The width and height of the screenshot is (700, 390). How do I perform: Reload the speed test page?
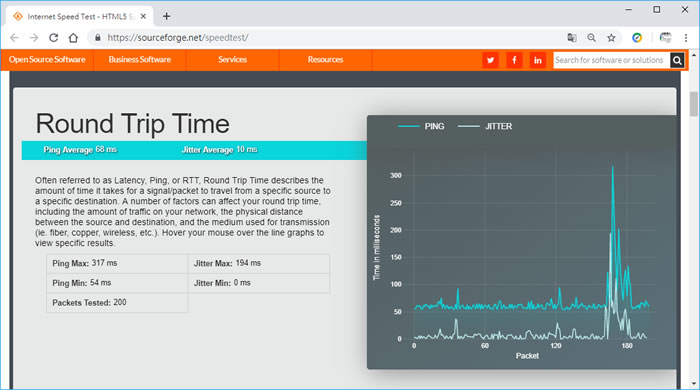click(x=54, y=38)
